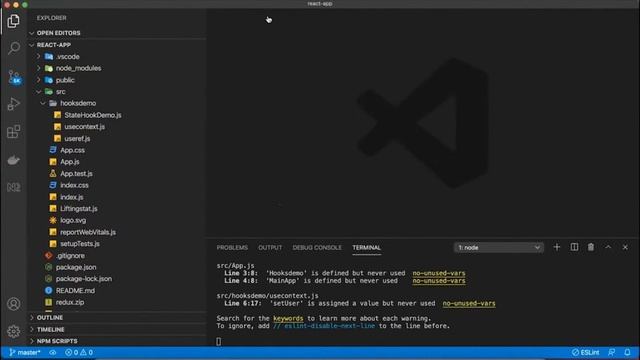Select the terminal dropdown showing 1: node
The width and height of the screenshot is (640, 360).
click(498, 248)
